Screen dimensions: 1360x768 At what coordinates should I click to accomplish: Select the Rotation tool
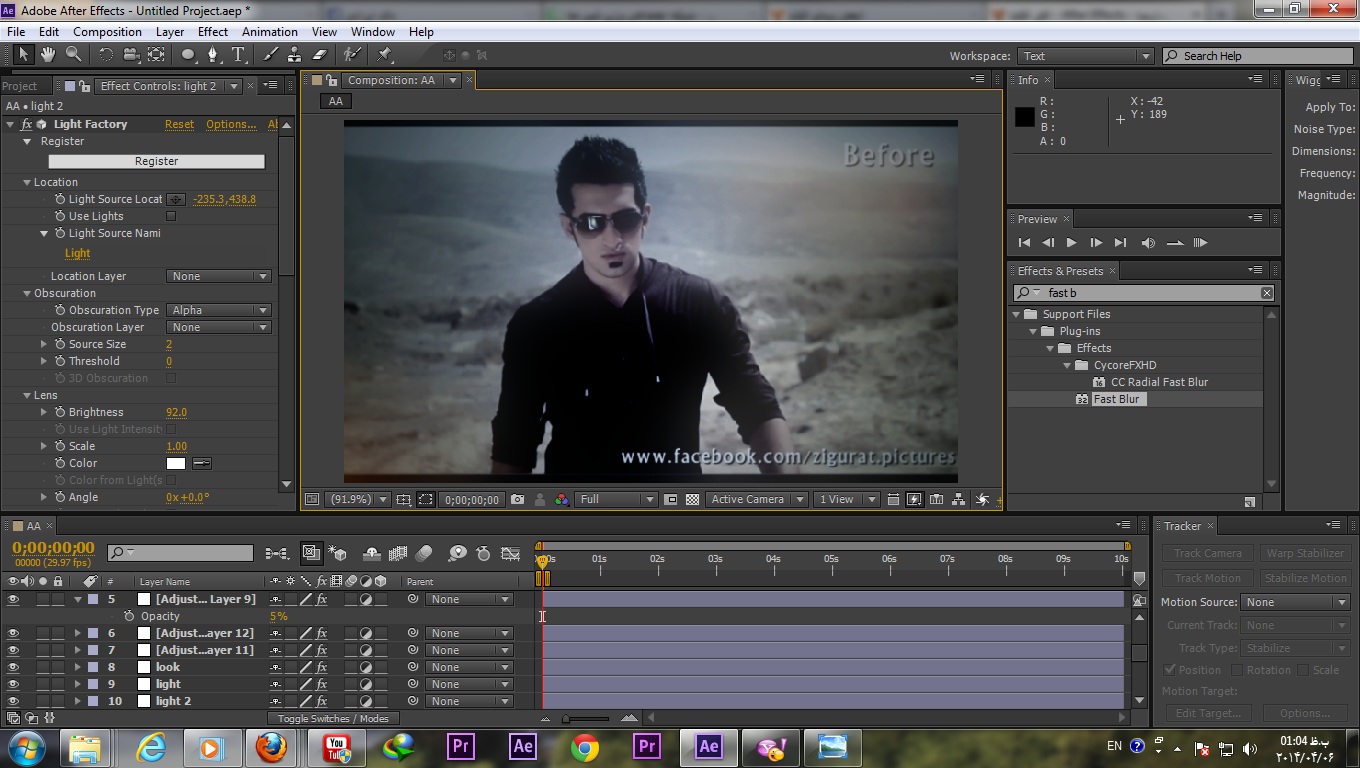coord(106,55)
